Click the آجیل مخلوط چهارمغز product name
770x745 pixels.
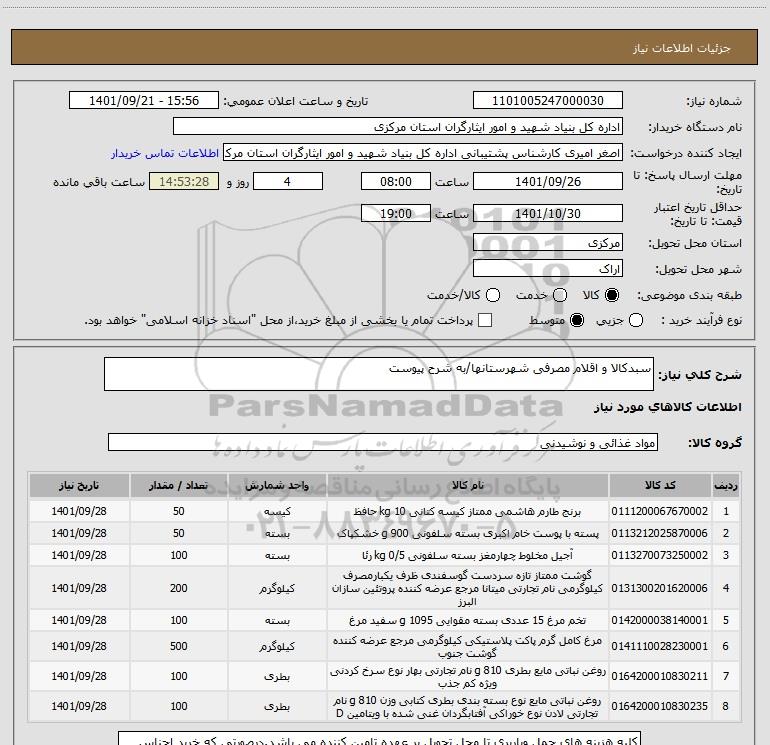pos(468,555)
